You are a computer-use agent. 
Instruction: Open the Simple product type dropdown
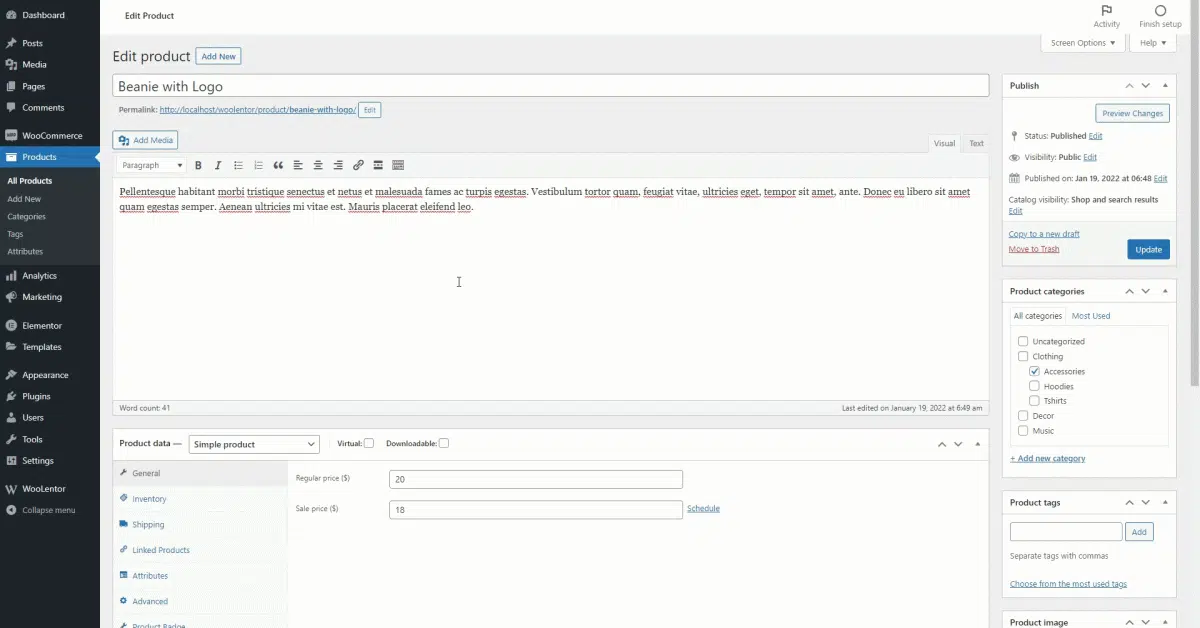coord(254,444)
